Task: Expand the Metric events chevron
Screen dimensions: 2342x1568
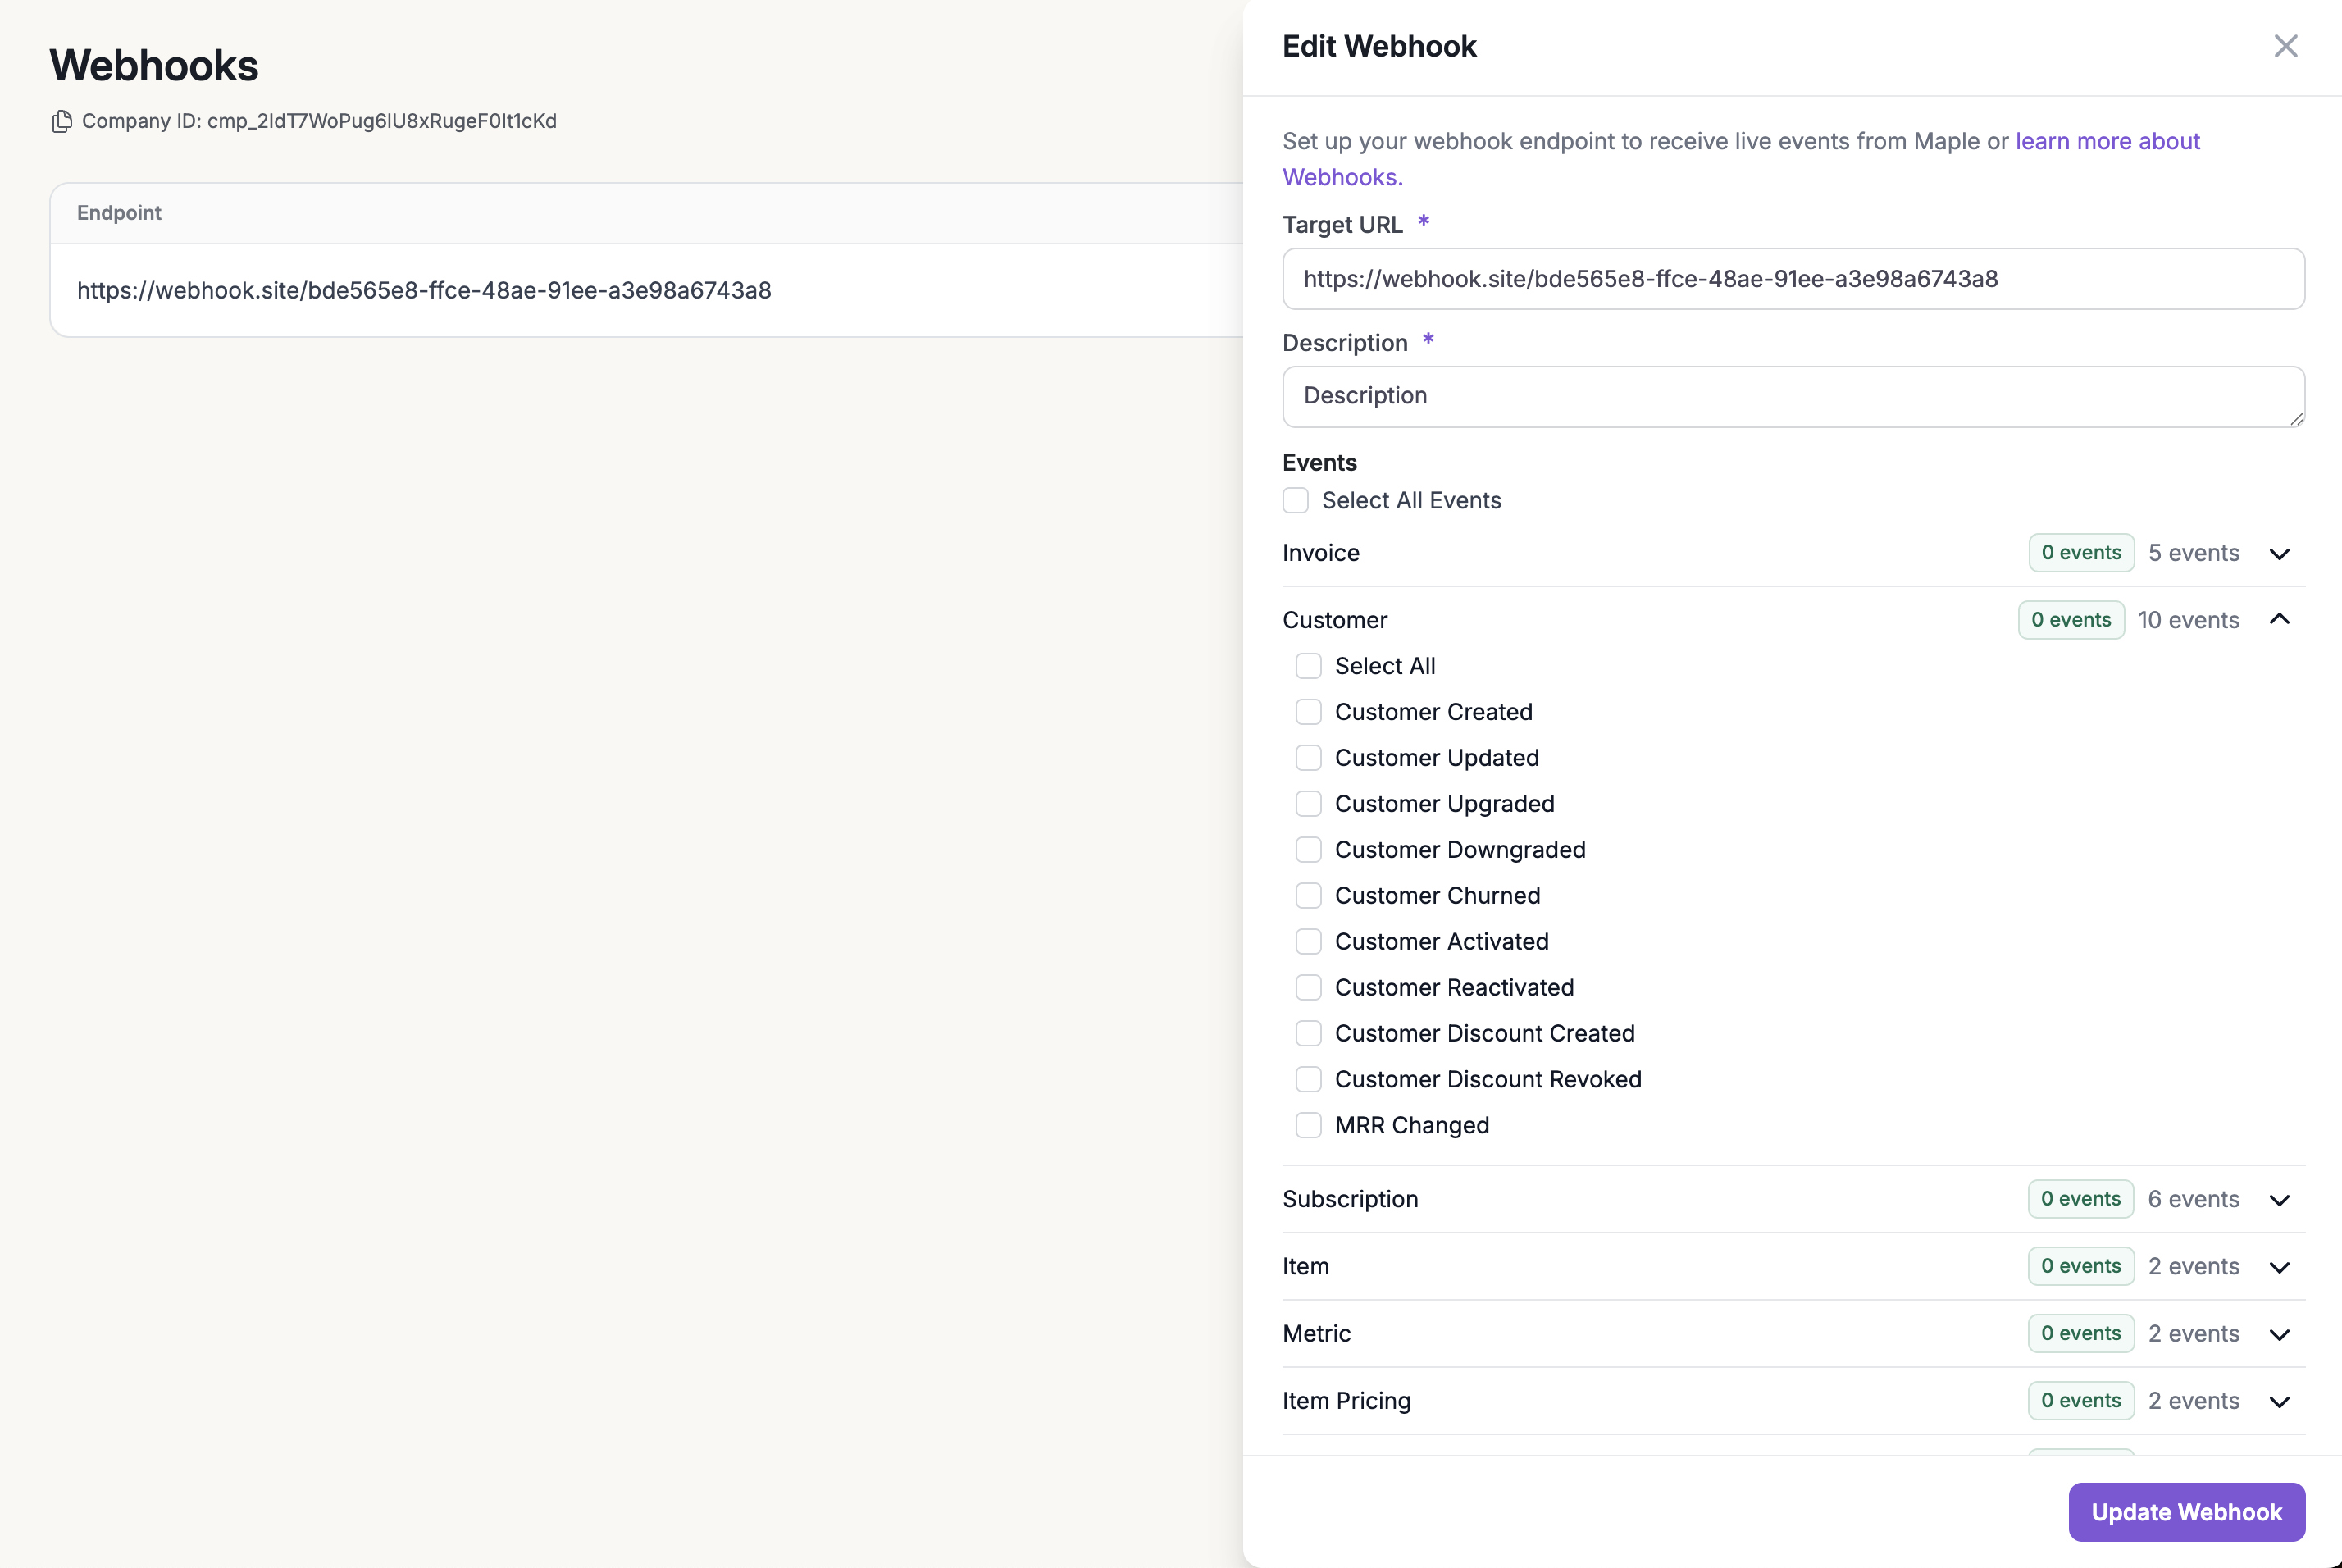Action: coord(2279,1334)
